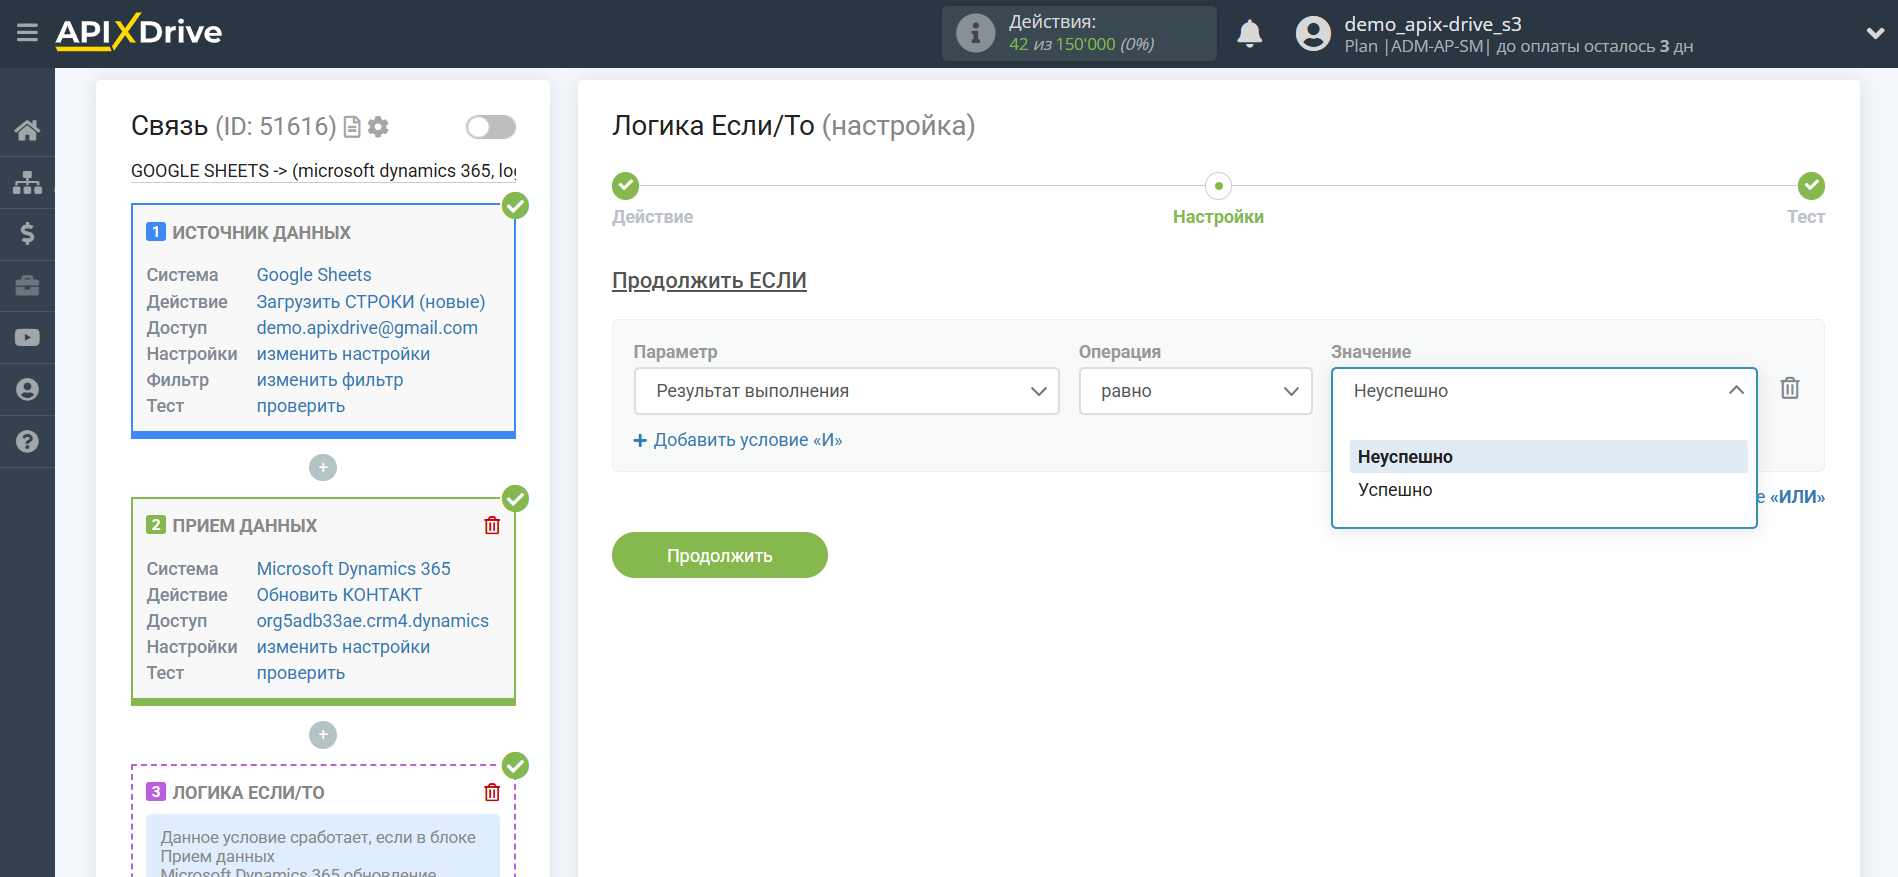
Task: Delete the Data Receiver block
Action: click(492, 525)
